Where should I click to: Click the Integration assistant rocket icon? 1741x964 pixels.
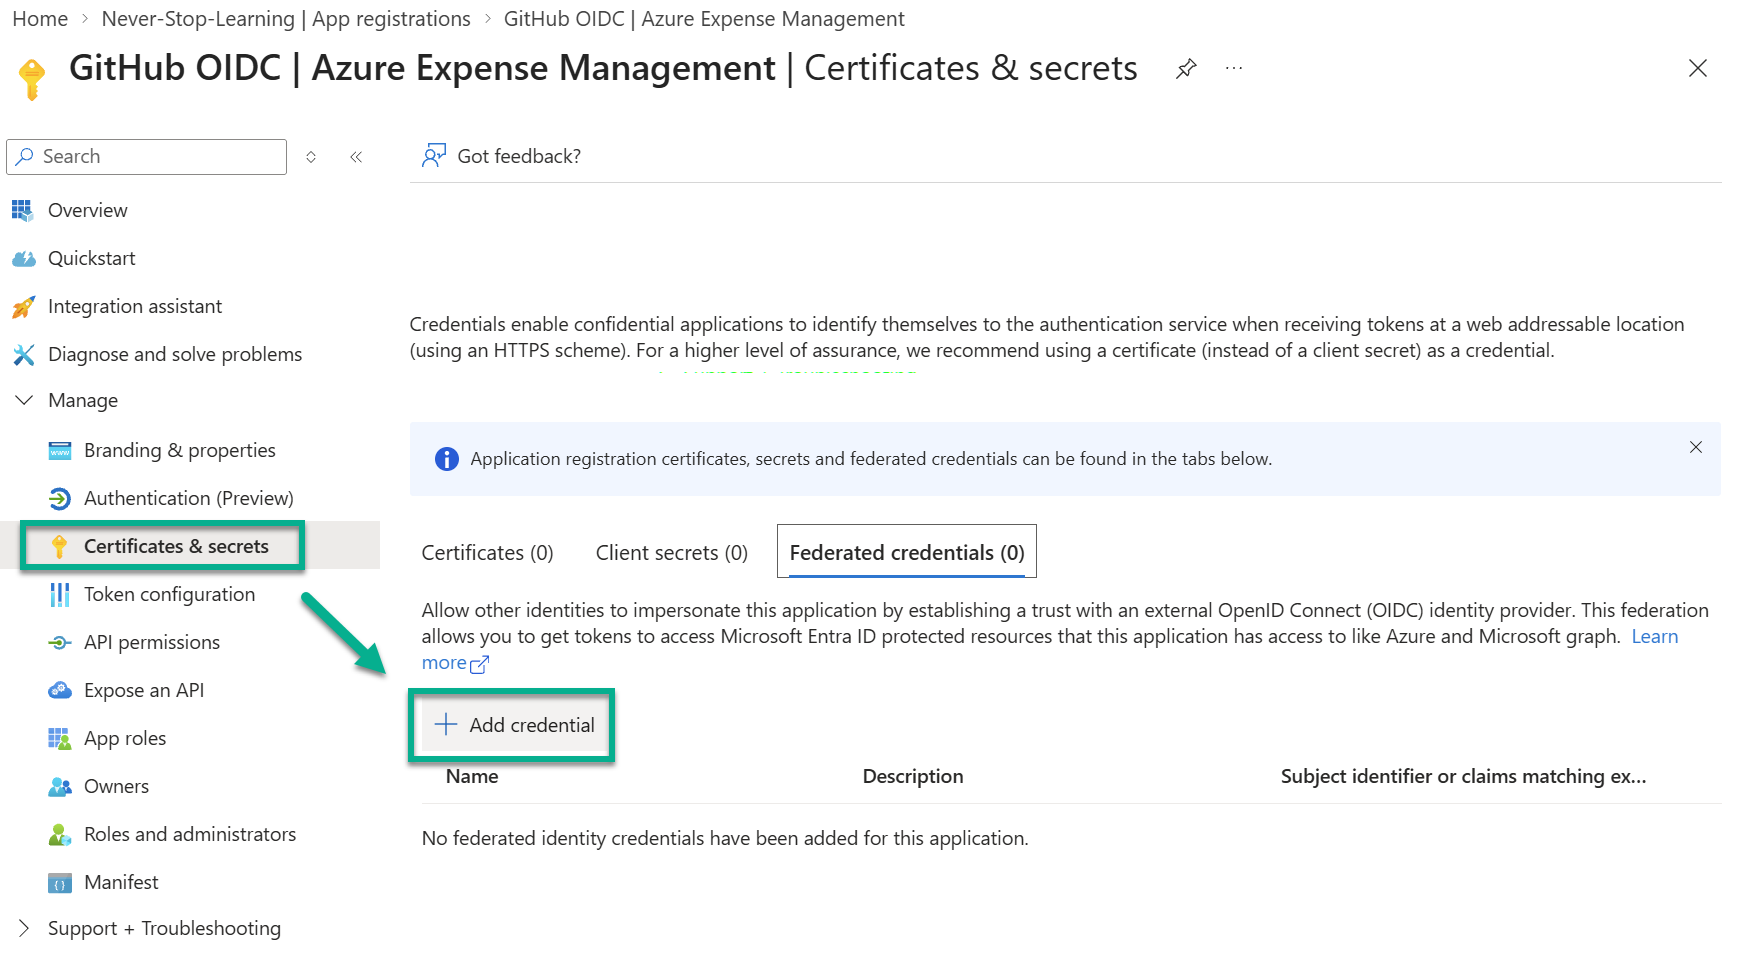click(23, 307)
